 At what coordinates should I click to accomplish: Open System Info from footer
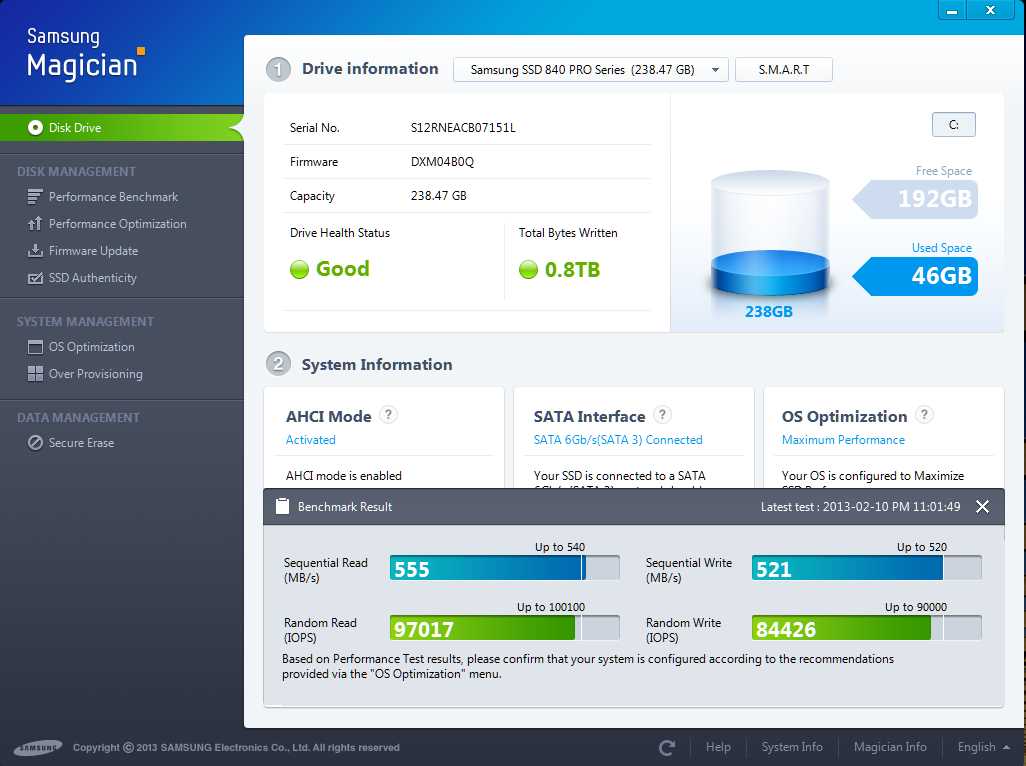(792, 747)
